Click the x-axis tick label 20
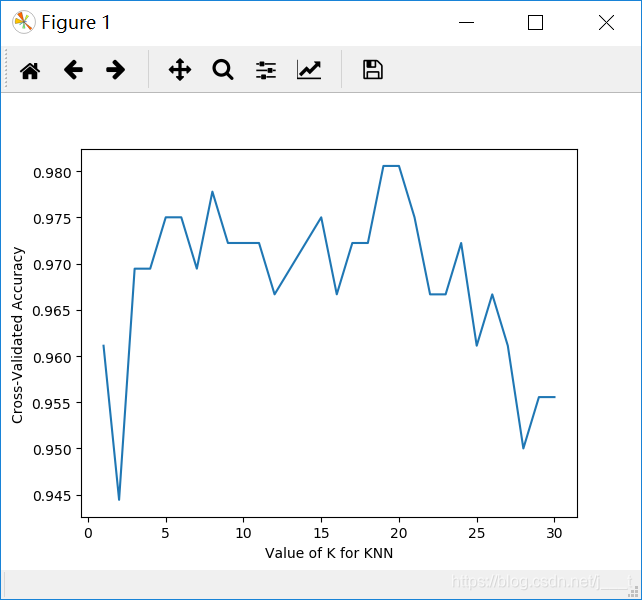Screen dimensions: 642x600 (x=399, y=533)
